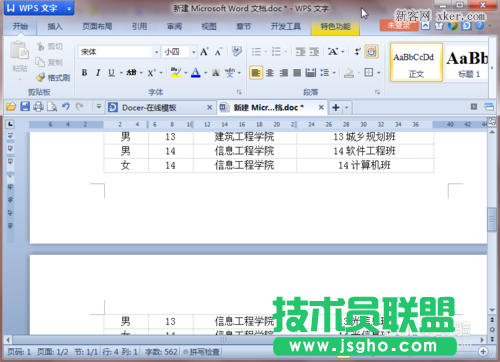Click the zoom-in plus button in status bar

click(483, 351)
